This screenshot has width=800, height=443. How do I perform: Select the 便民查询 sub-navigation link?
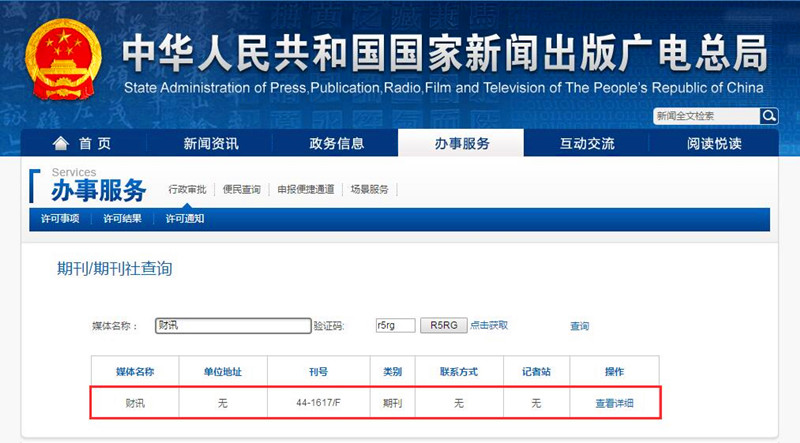point(241,189)
